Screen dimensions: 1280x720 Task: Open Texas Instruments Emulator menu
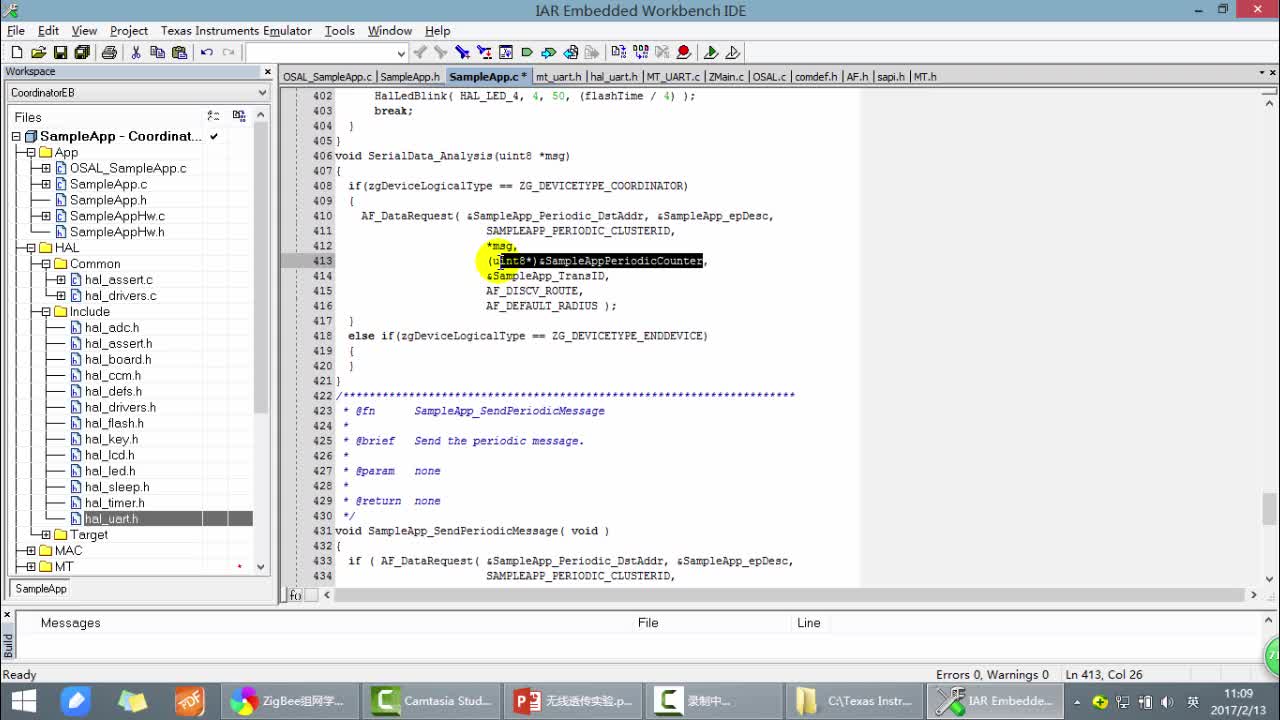click(236, 31)
